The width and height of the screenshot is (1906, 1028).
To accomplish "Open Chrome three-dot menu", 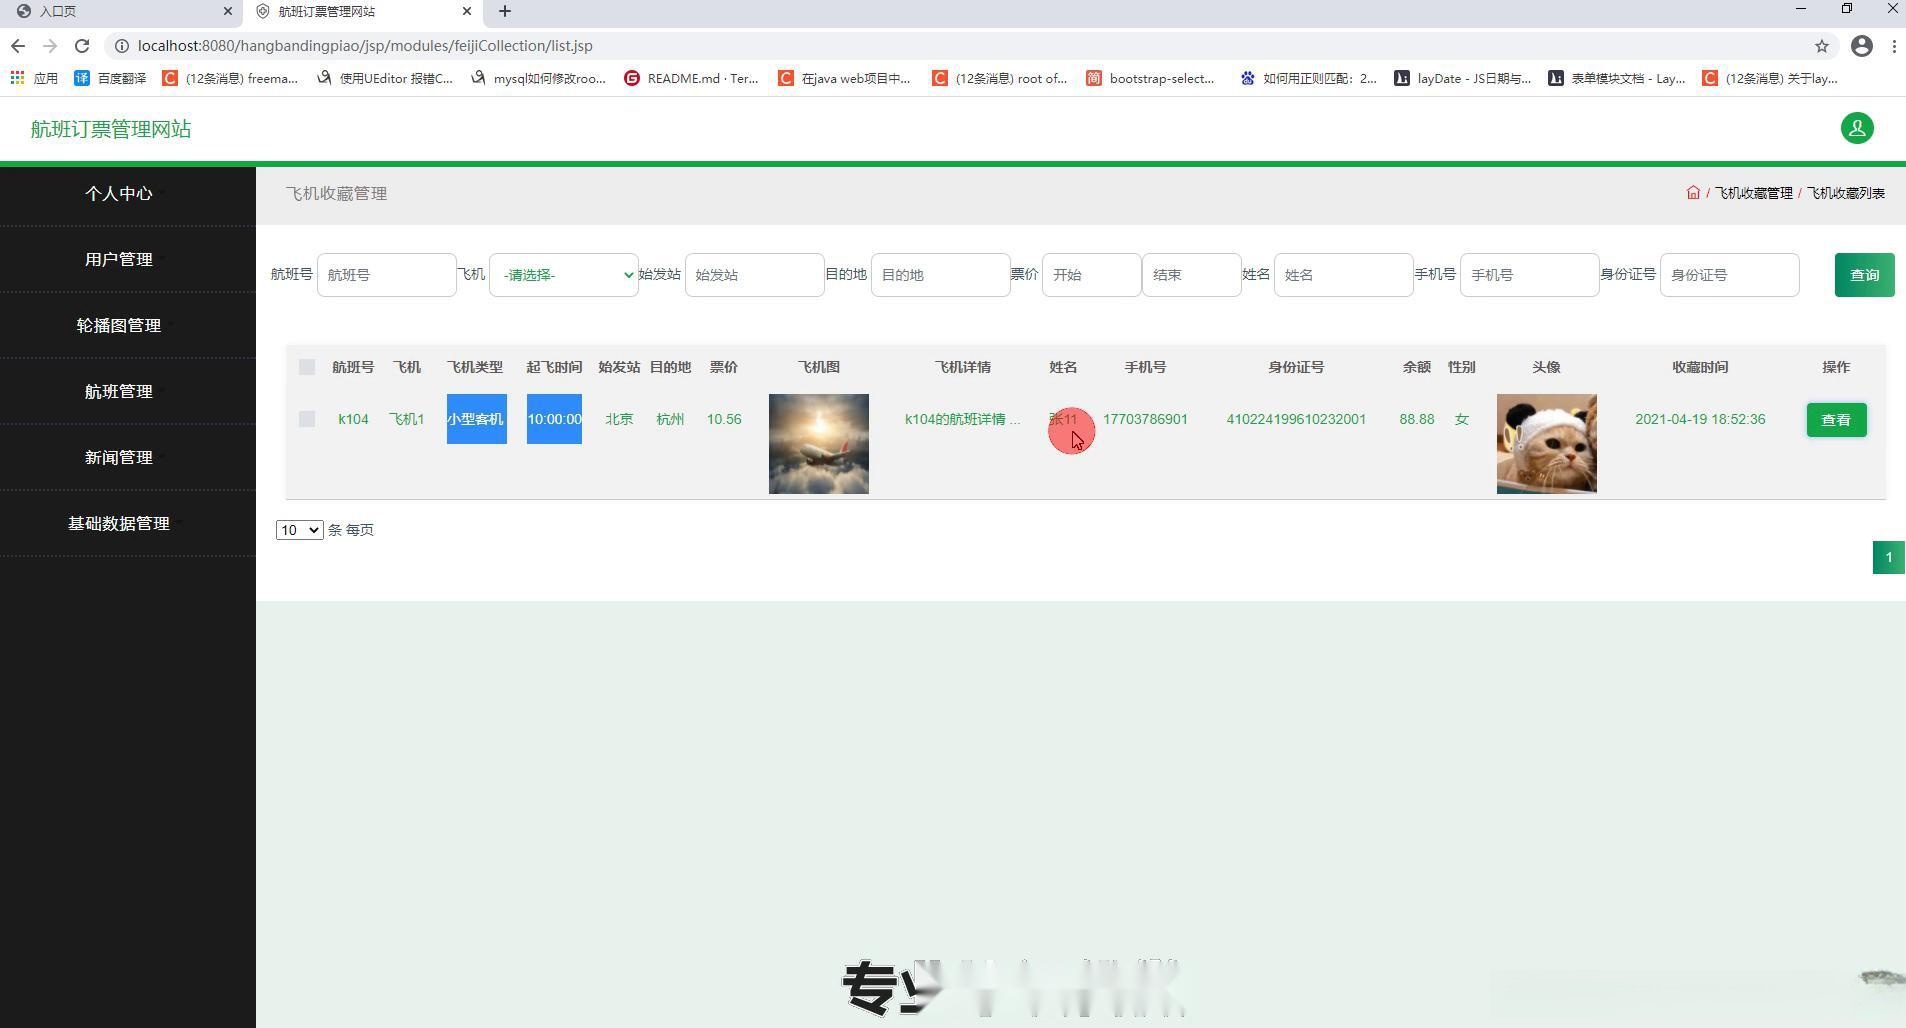I will [x=1894, y=46].
